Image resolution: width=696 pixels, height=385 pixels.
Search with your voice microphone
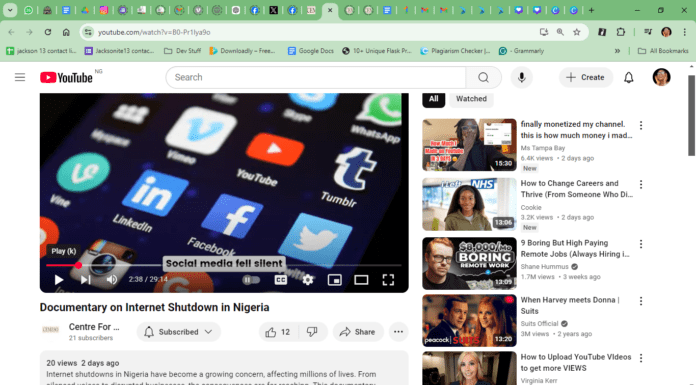tap(522, 77)
